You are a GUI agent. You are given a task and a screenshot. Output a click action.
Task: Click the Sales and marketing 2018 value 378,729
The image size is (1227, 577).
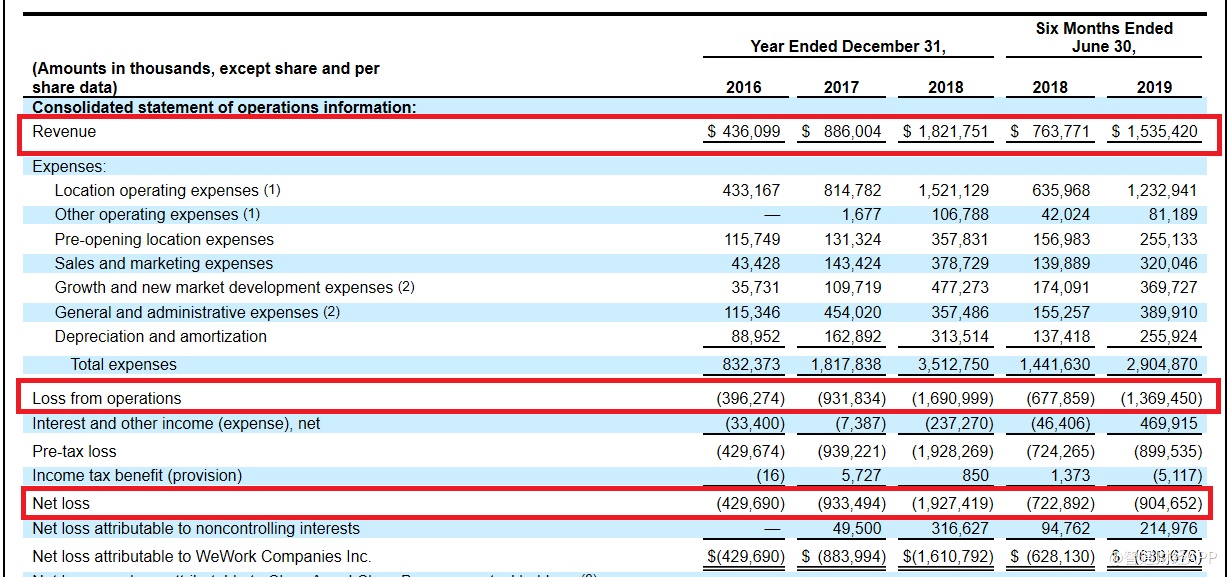point(954,264)
